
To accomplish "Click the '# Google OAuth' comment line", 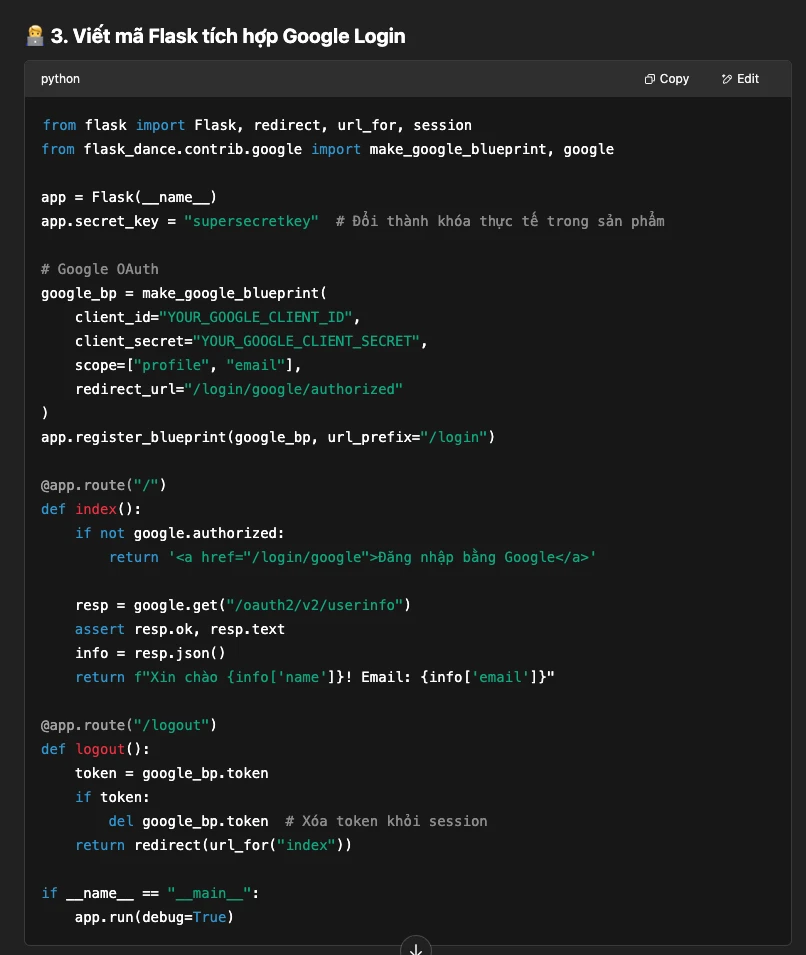I will [100, 269].
